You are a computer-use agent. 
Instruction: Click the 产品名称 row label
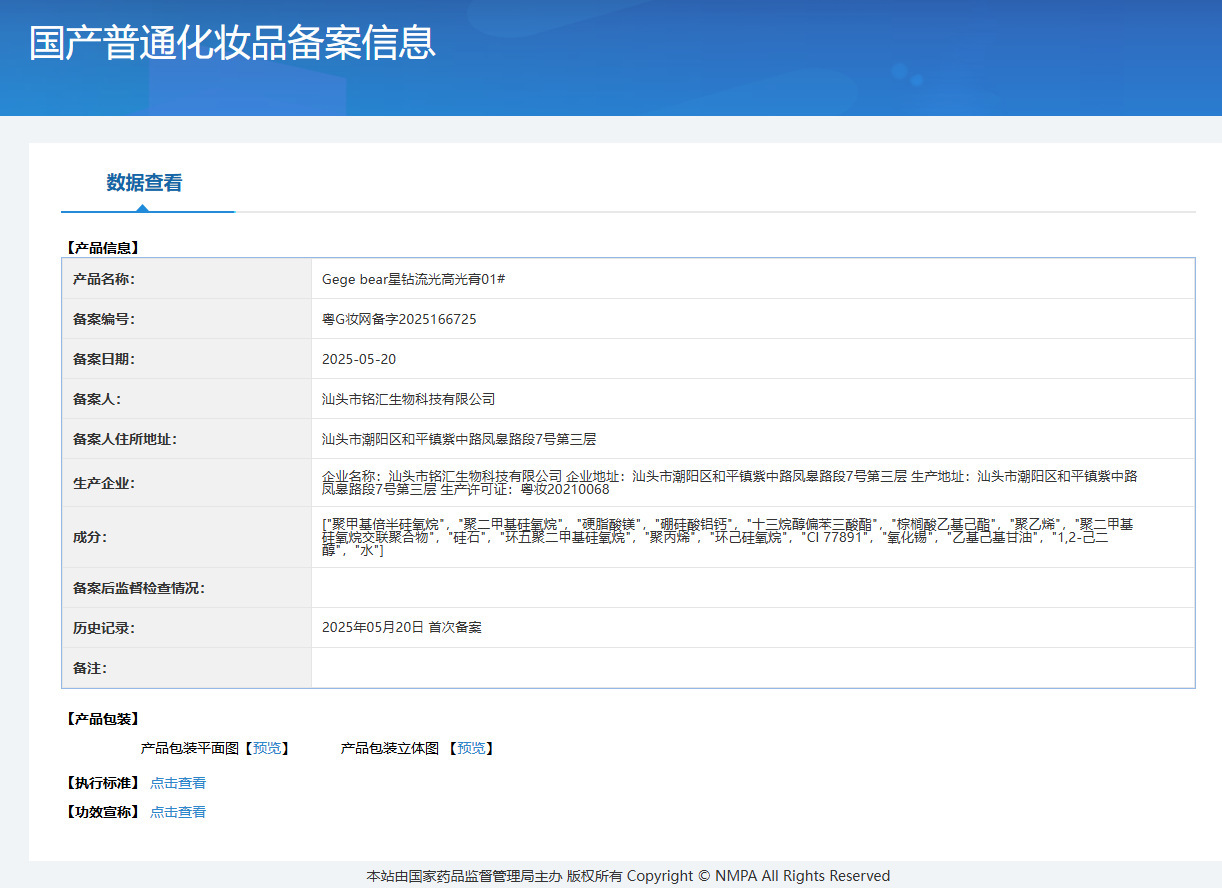click(104, 279)
